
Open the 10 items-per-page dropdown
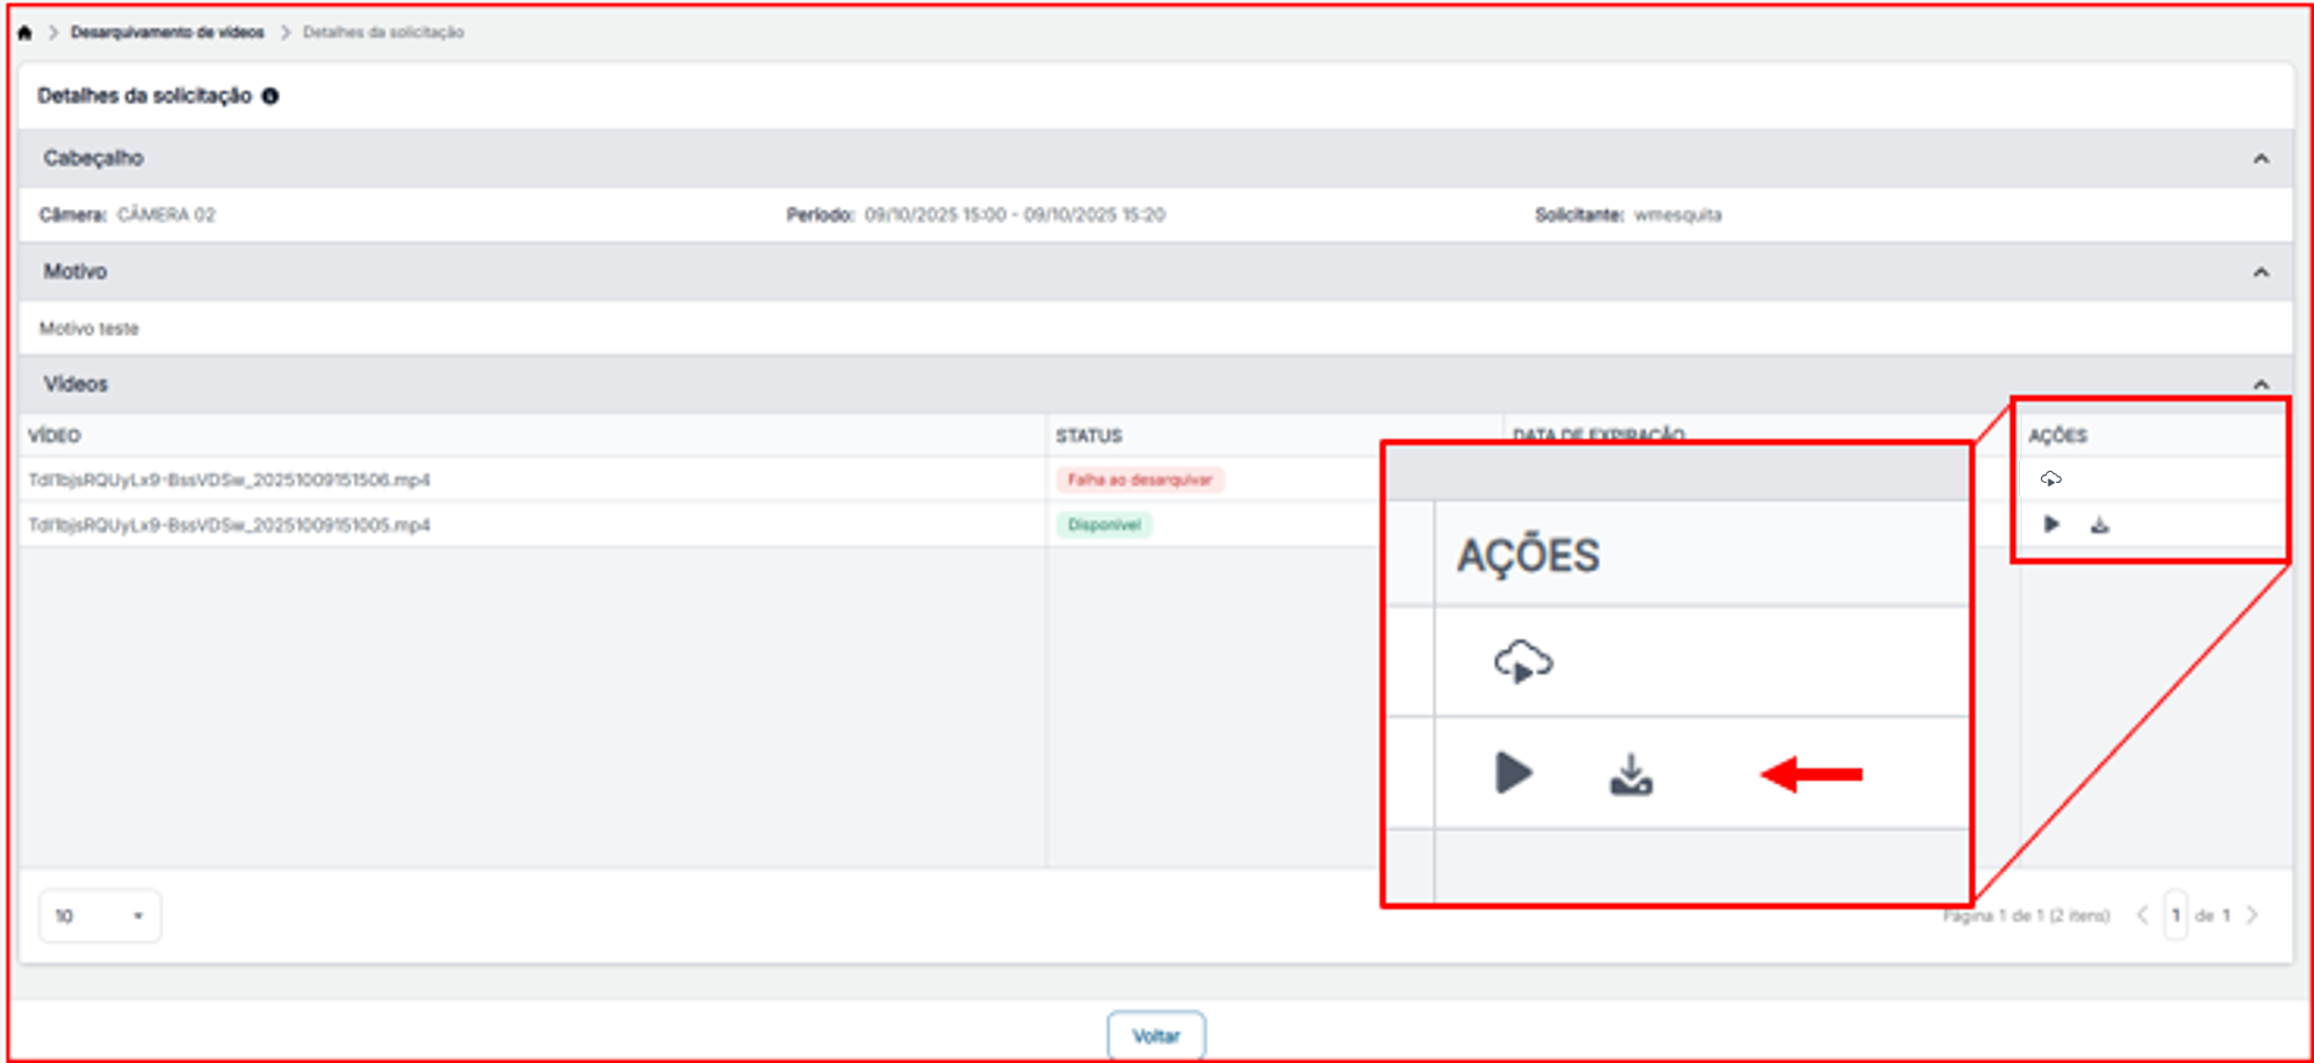point(99,915)
